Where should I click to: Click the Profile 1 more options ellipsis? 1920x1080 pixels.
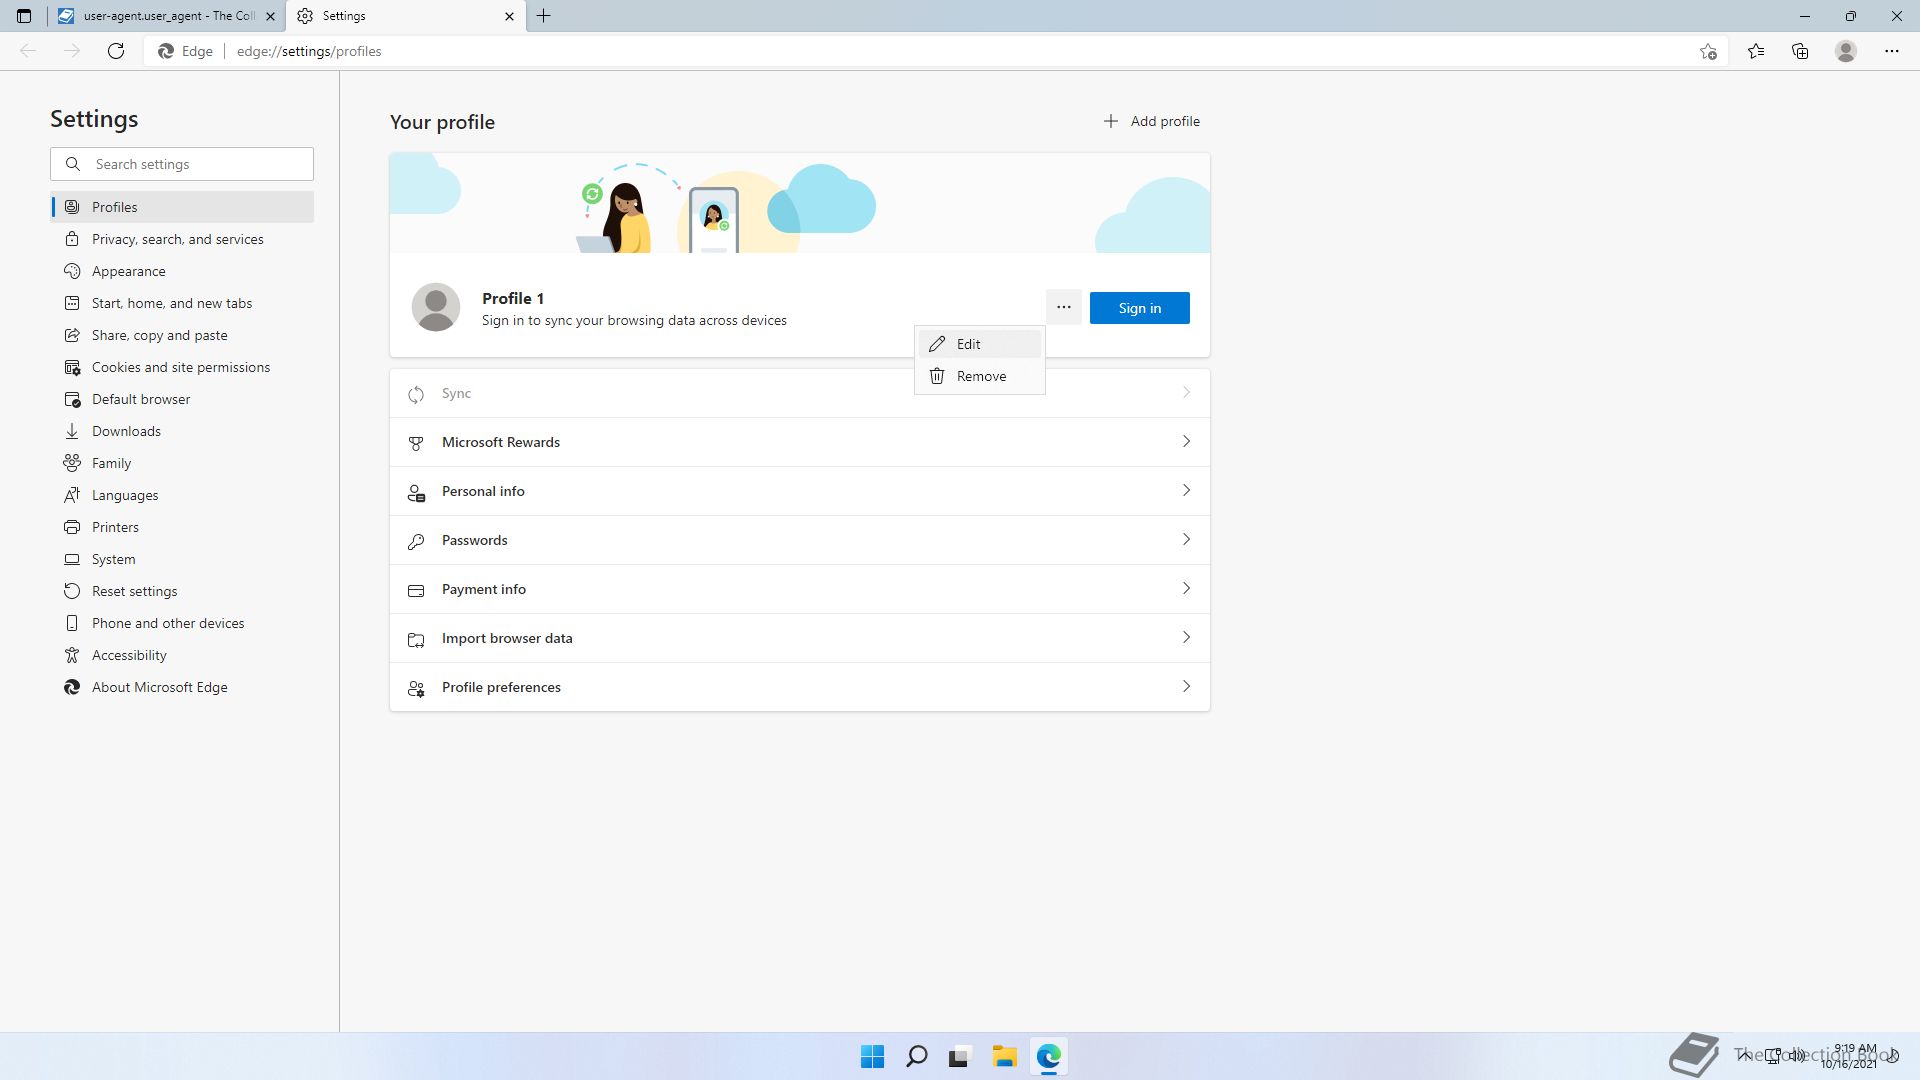point(1064,308)
